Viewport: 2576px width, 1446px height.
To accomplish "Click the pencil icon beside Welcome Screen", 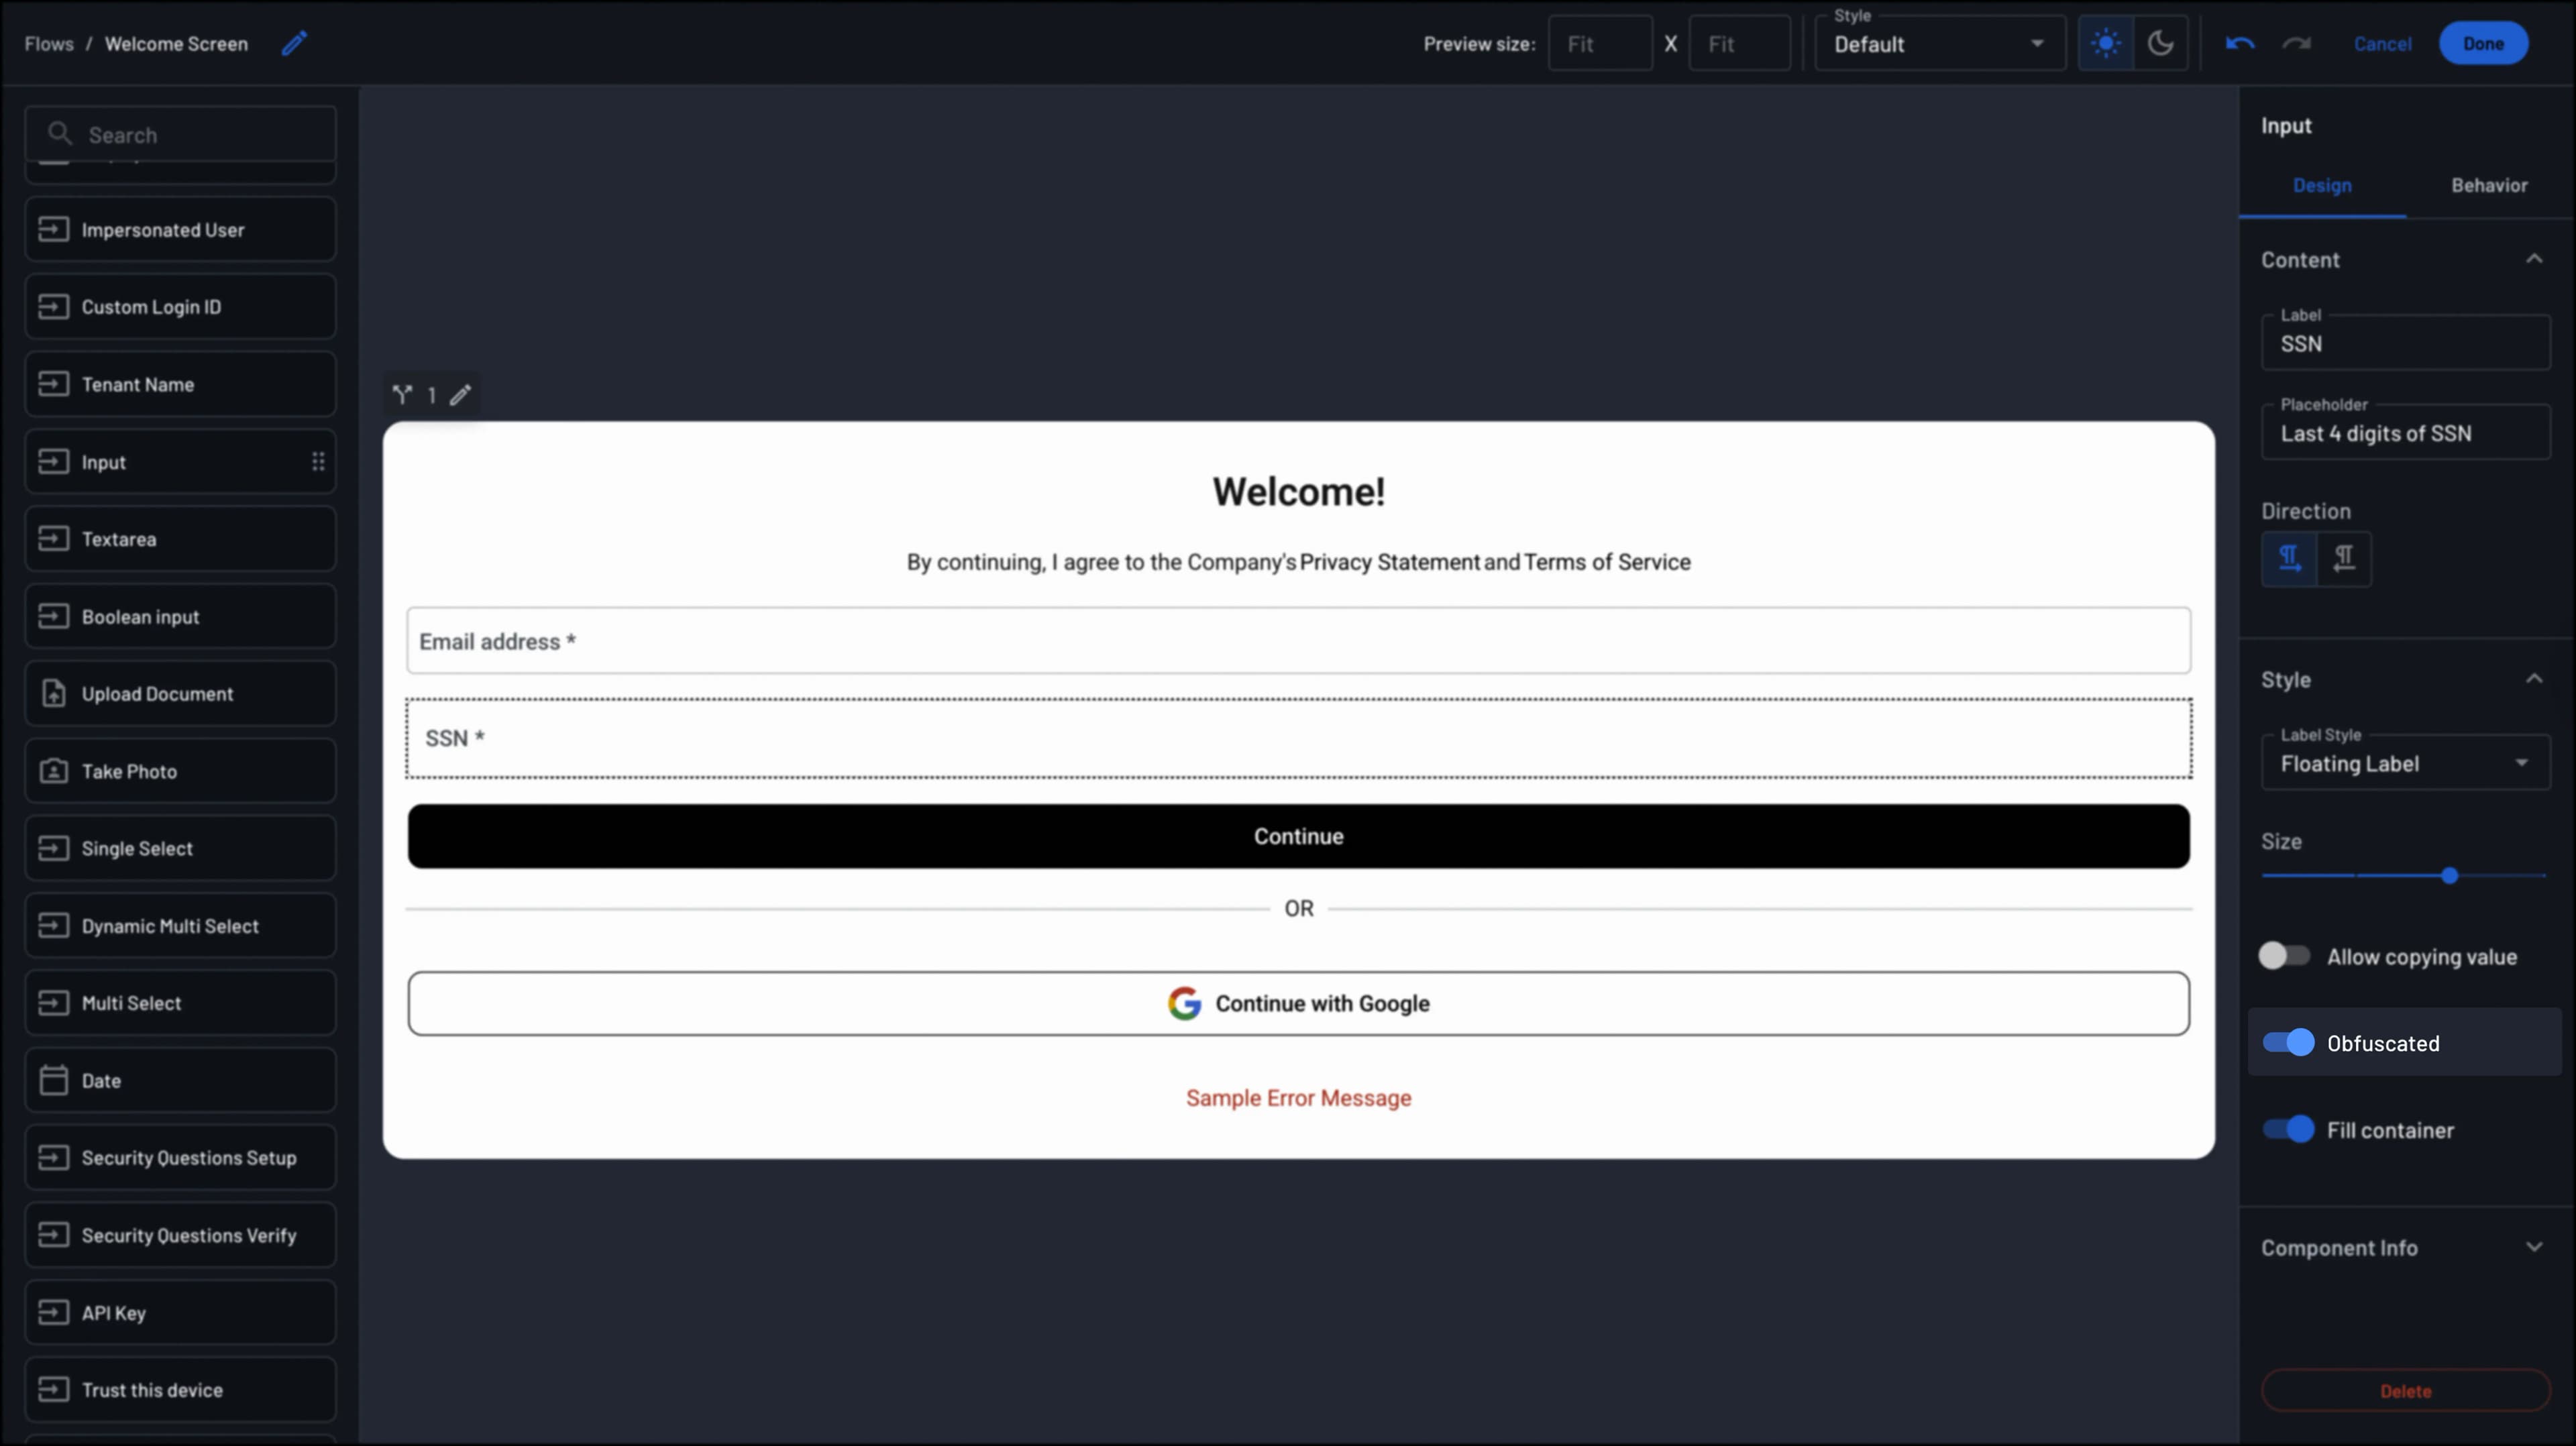I will [294, 43].
